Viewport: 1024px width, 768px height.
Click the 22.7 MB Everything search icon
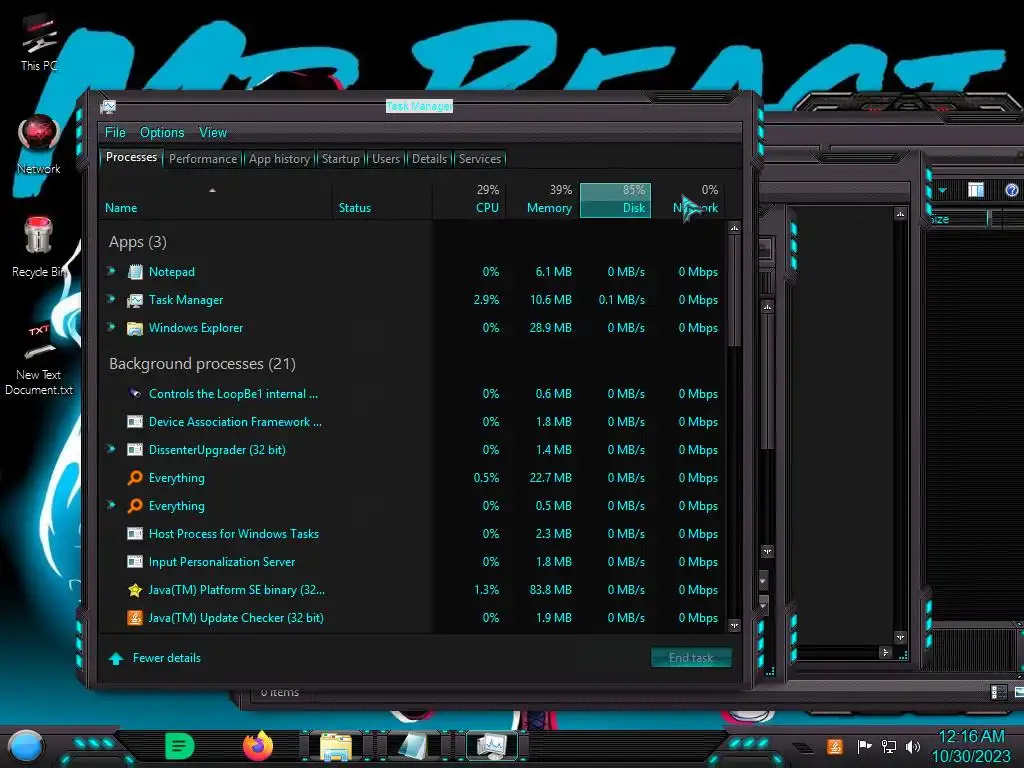point(135,478)
